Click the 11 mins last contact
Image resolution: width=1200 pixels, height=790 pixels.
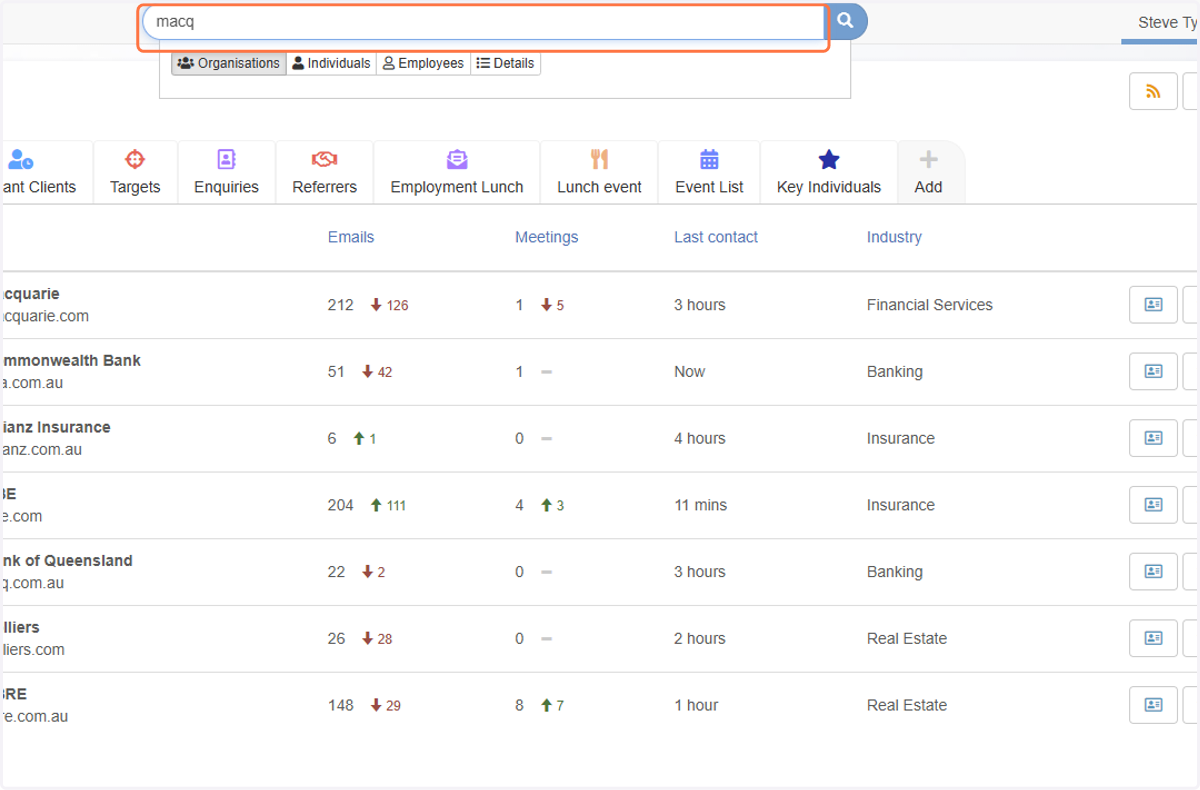pos(701,505)
